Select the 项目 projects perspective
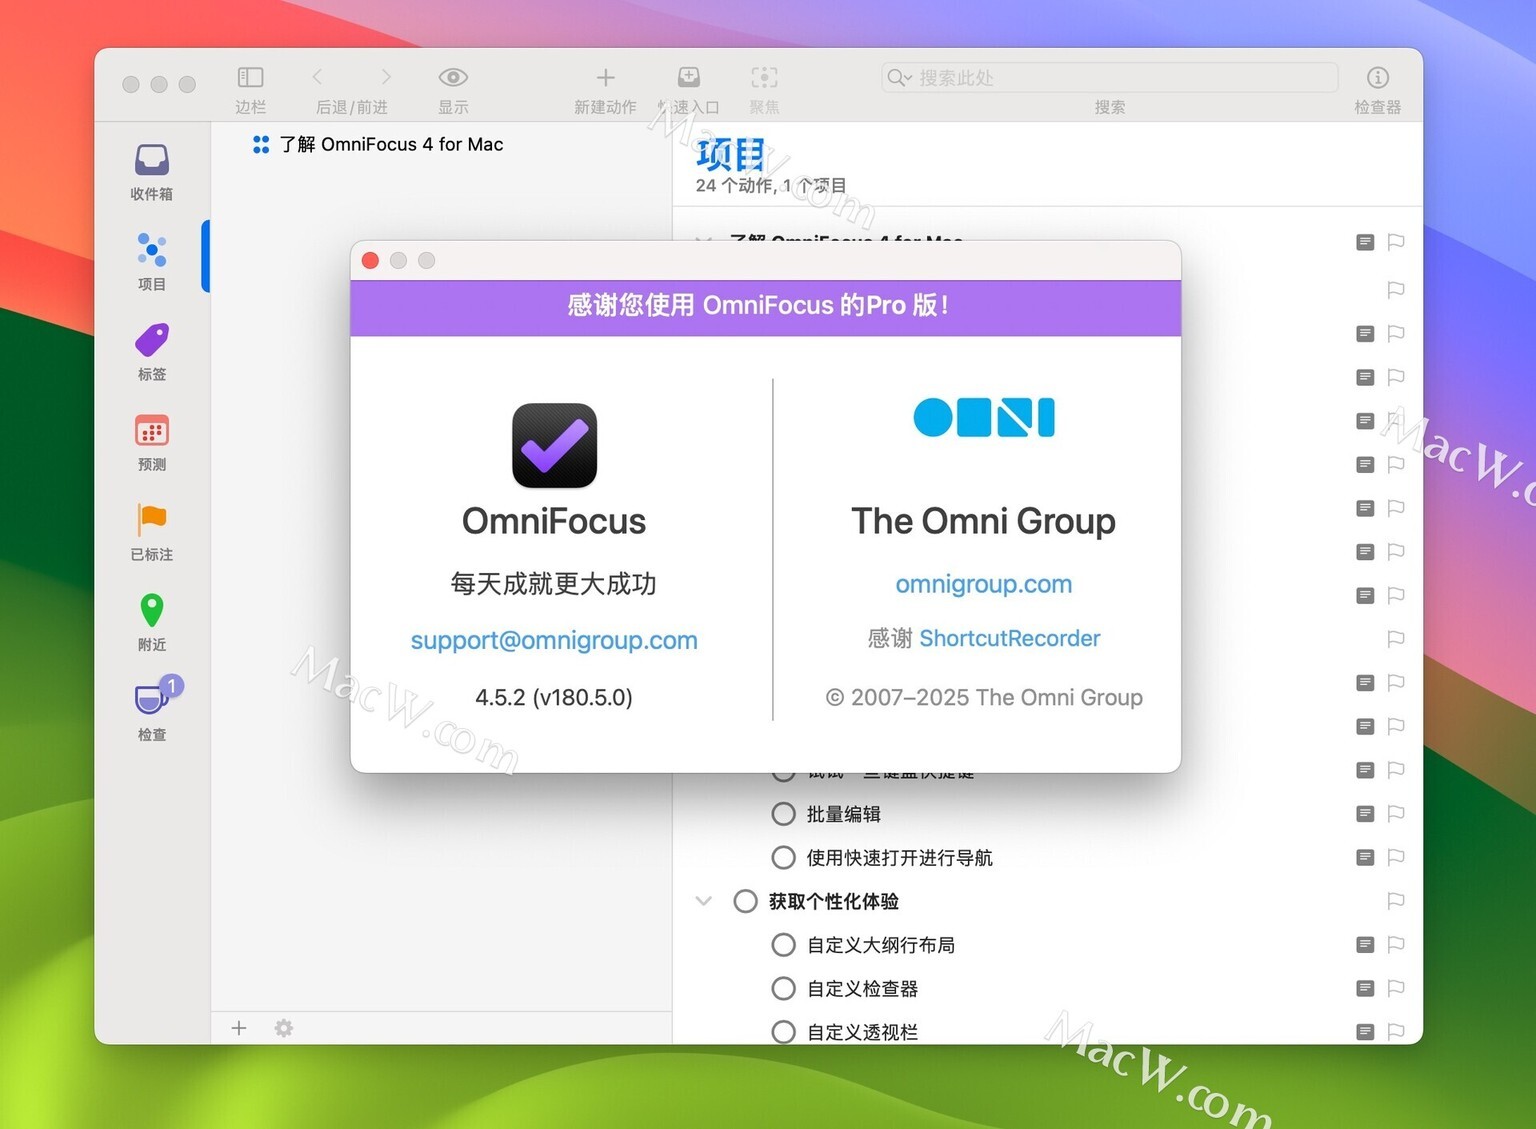 coord(152,262)
